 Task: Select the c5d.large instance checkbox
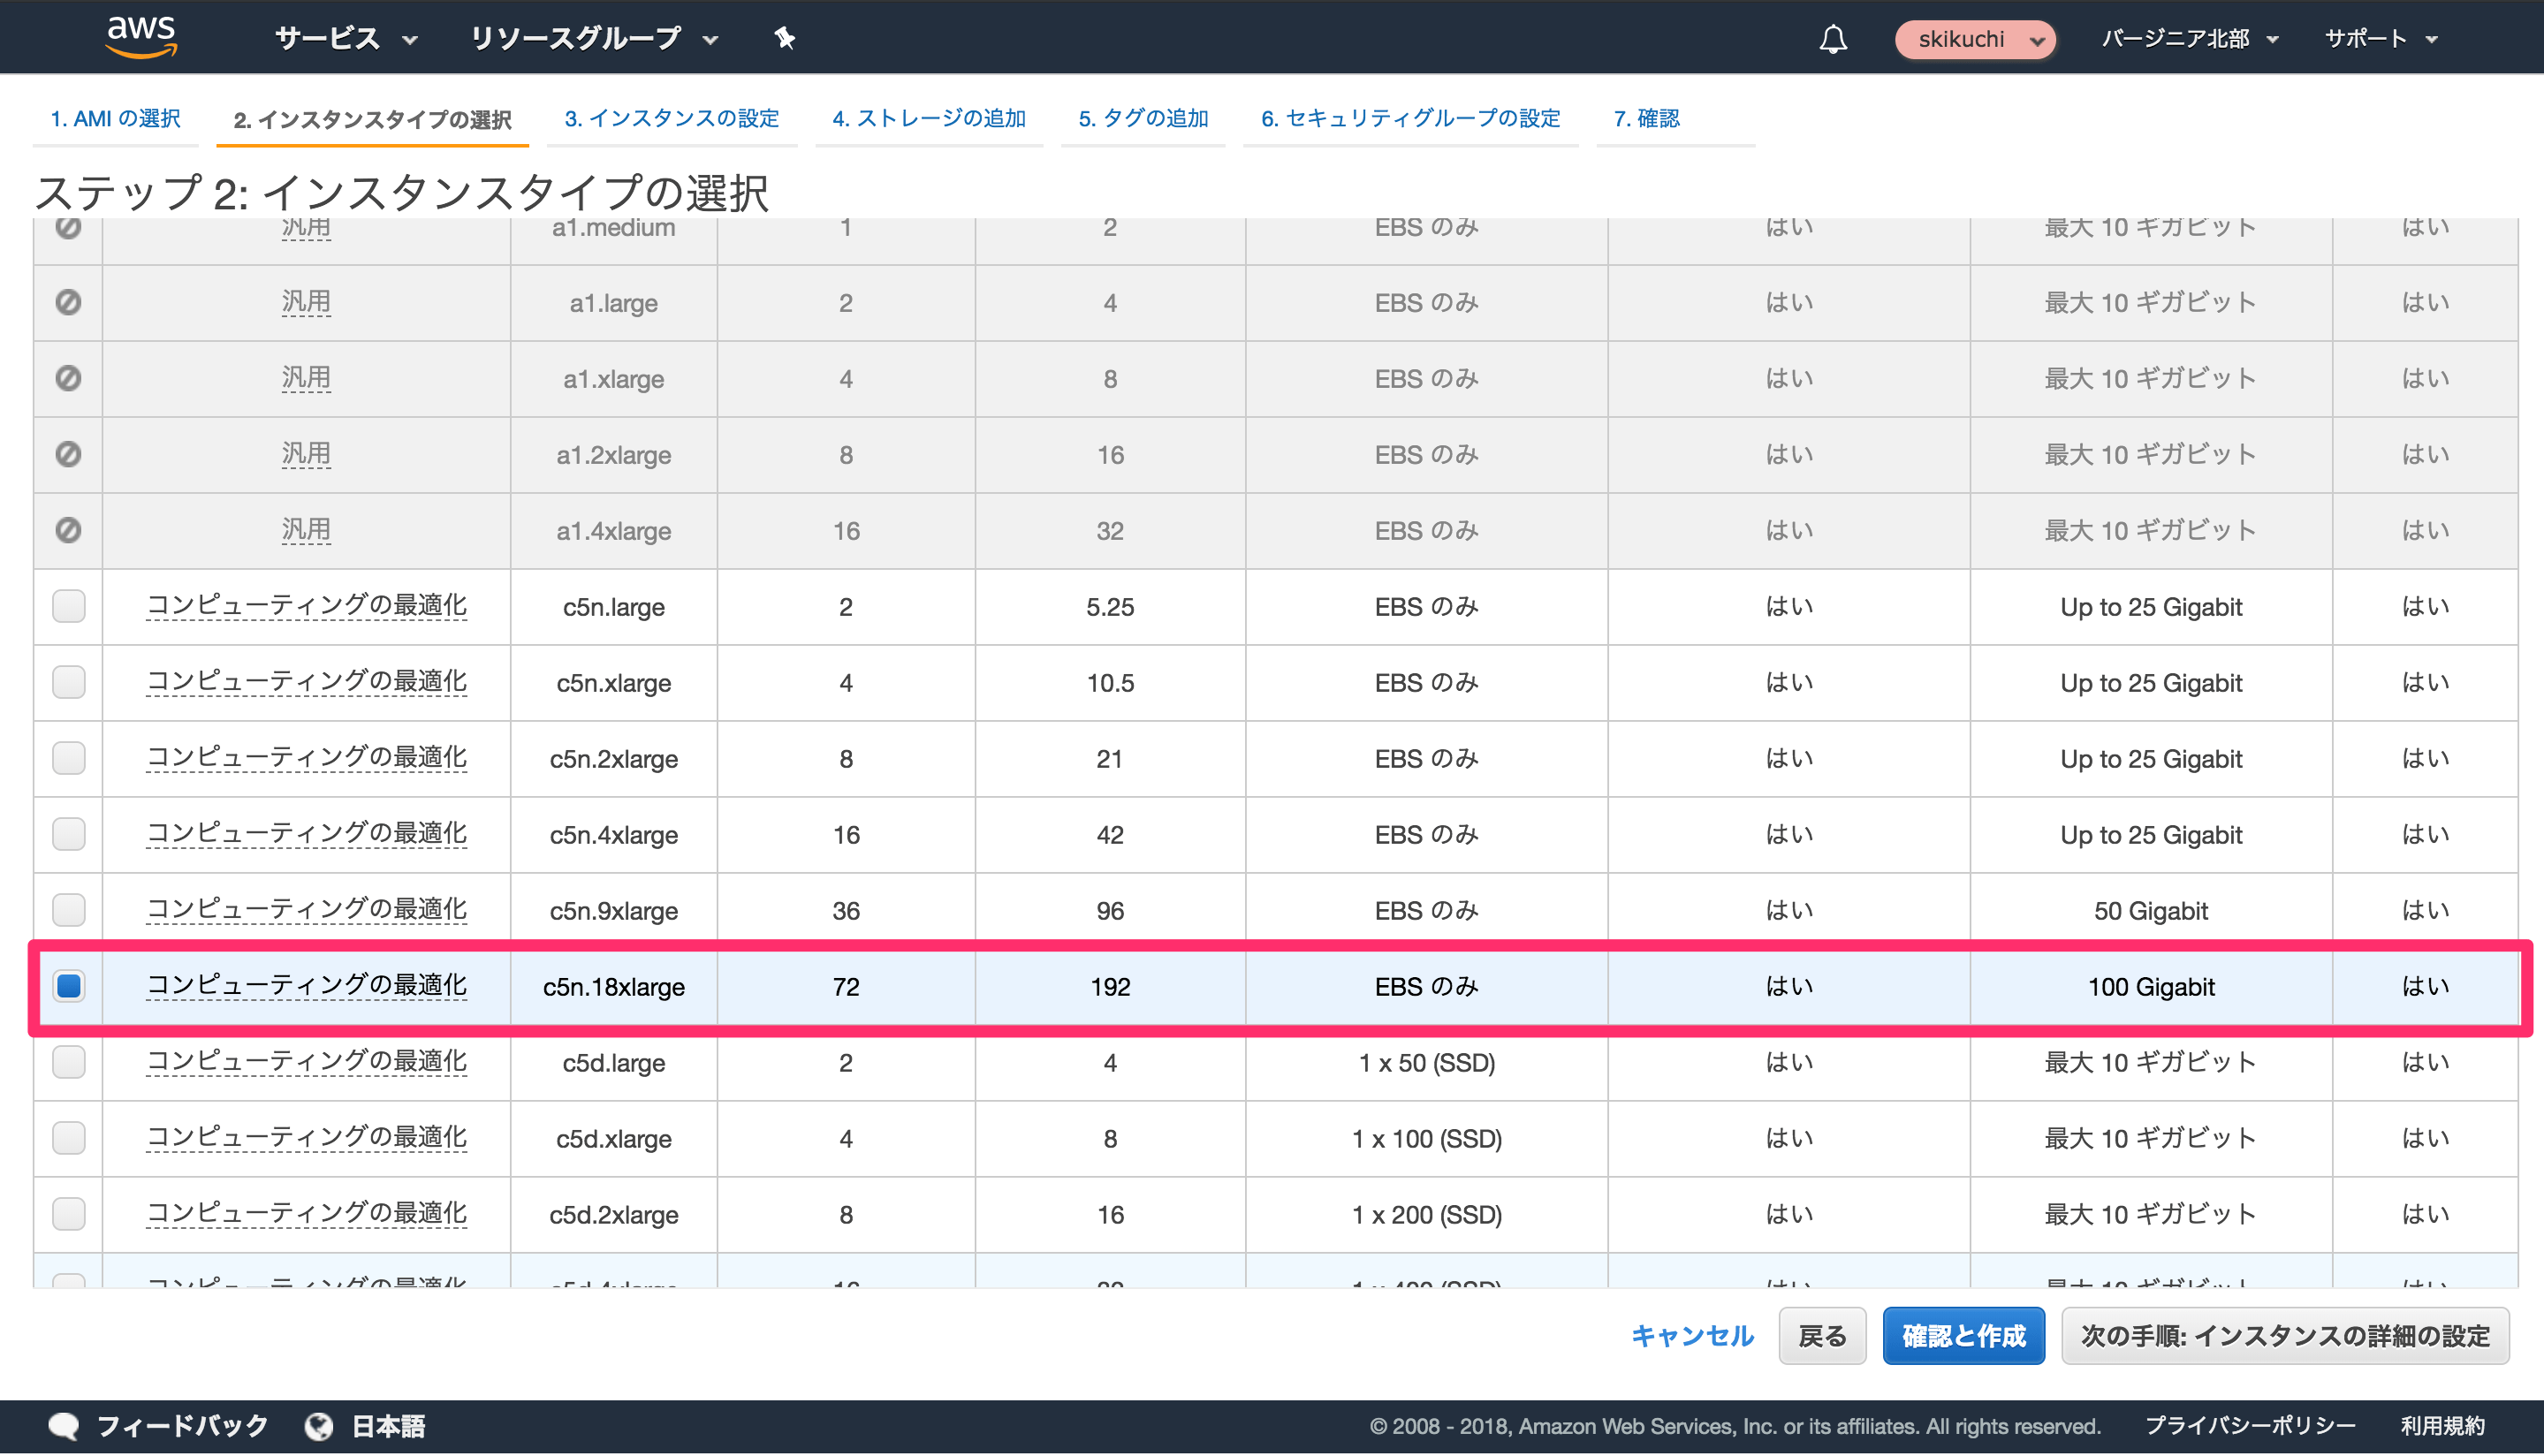(x=69, y=1062)
